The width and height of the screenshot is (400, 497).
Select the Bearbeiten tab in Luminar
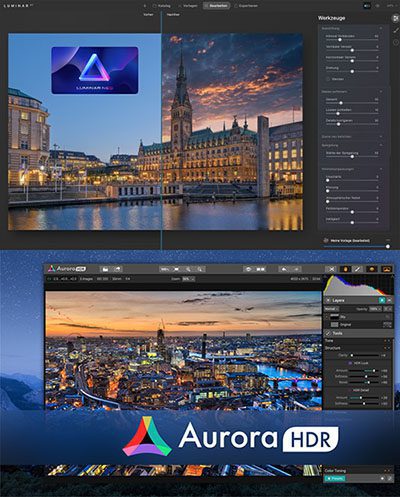pyautogui.click(x=216, y=6)
